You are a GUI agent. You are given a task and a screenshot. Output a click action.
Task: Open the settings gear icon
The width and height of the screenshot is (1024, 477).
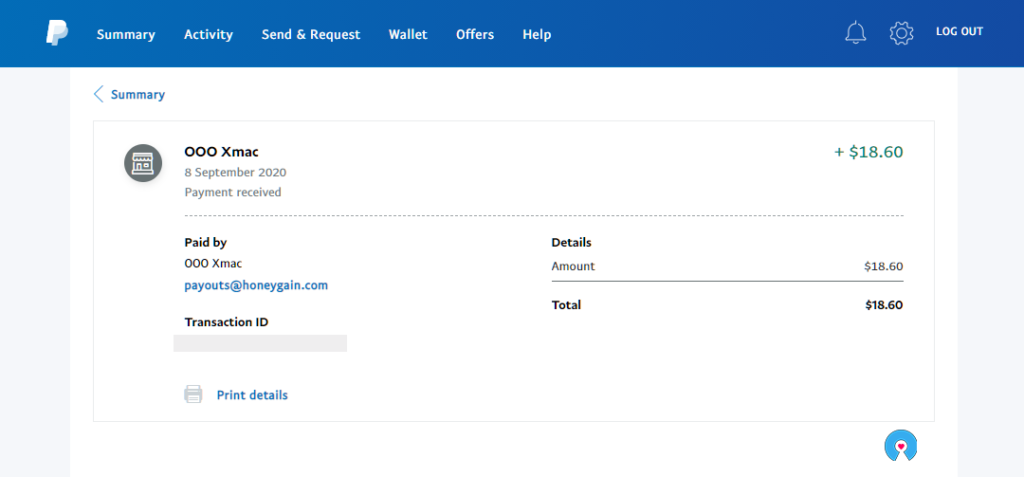click(901, 33)
